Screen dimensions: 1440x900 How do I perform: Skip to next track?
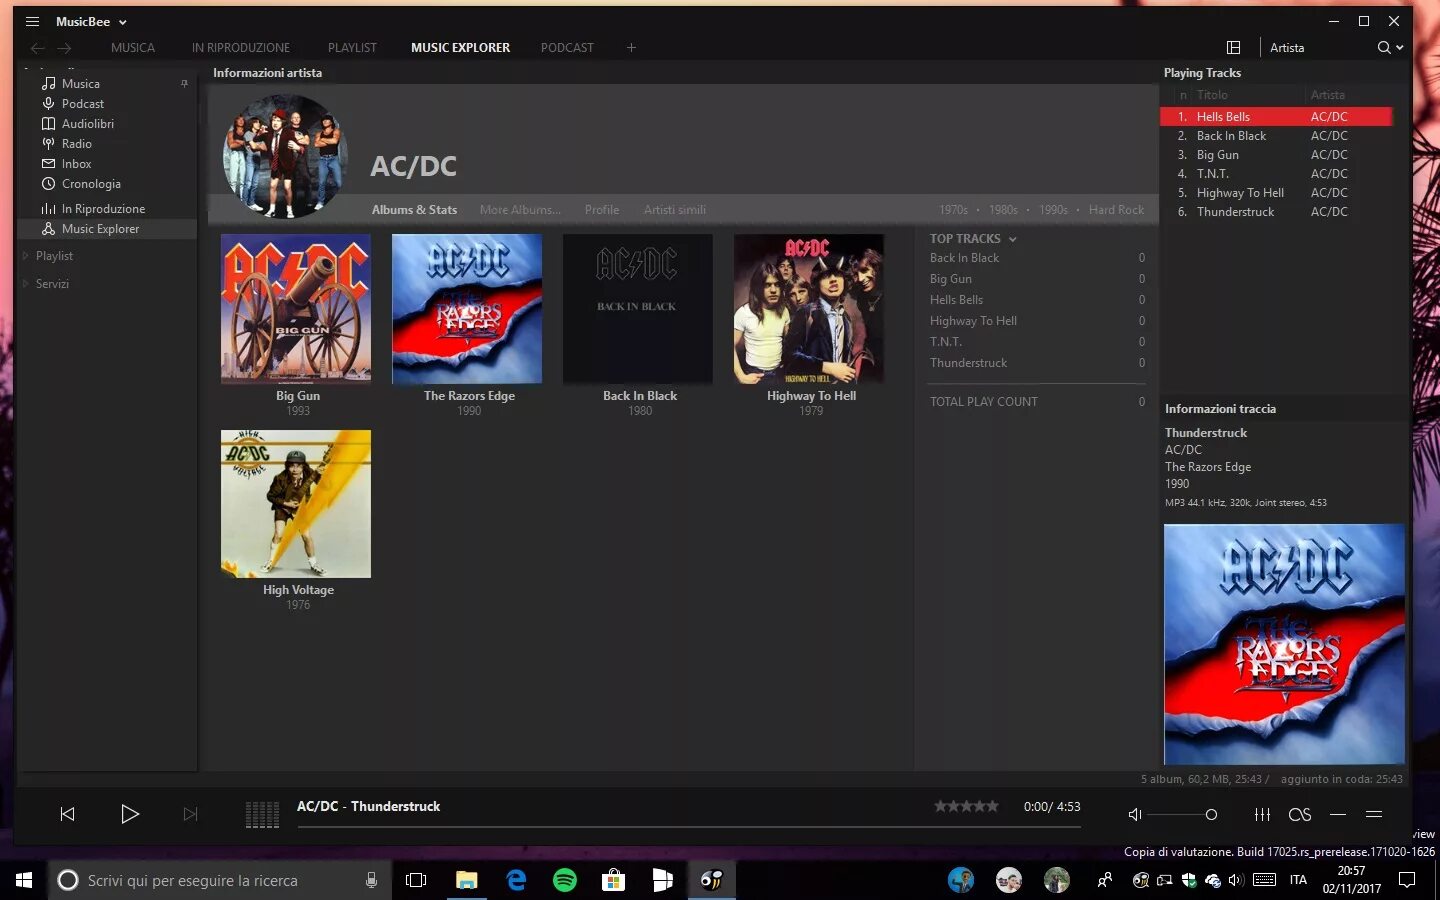190,814
